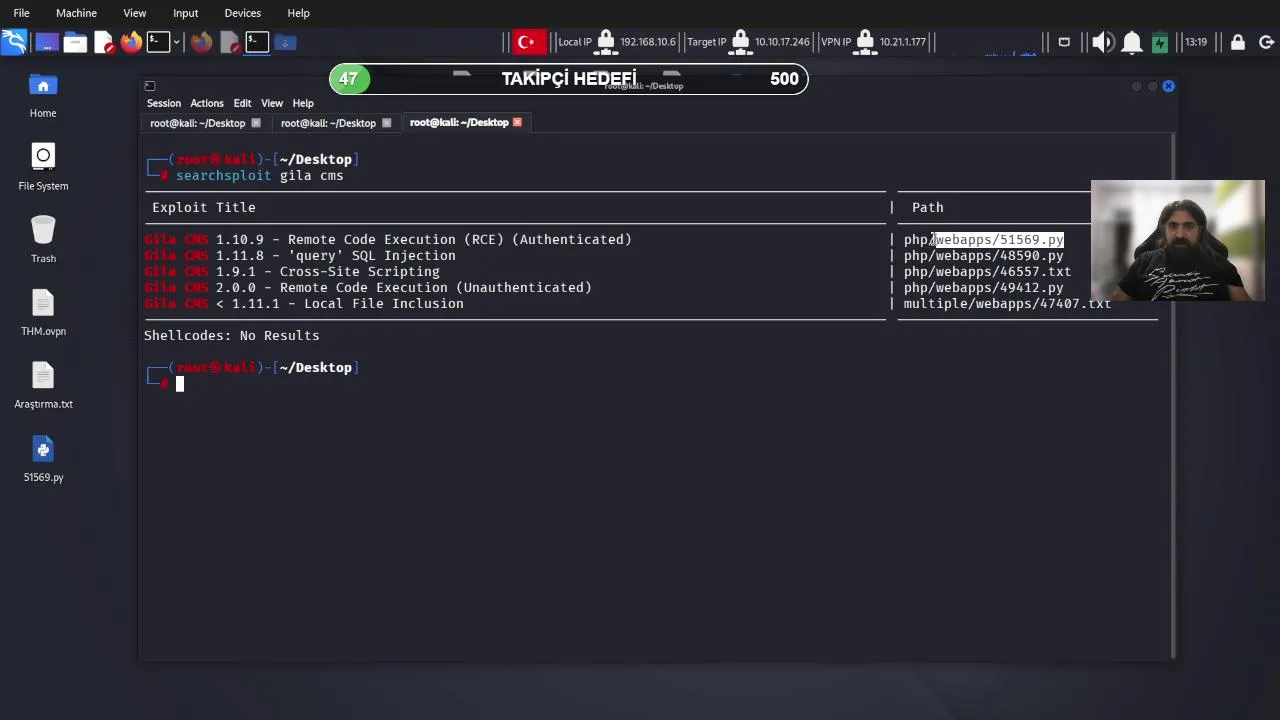
Task: Open the notifications bell icon
Action: pyautogui.click(x=1131, y=42)
